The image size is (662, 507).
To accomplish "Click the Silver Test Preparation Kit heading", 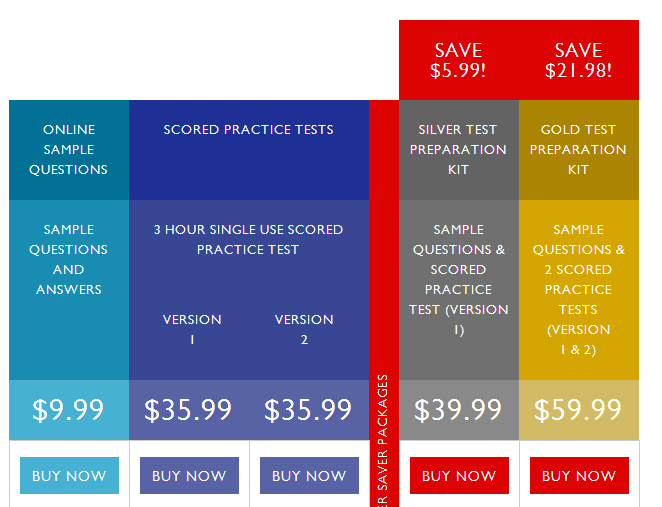I will pos(459,149).
